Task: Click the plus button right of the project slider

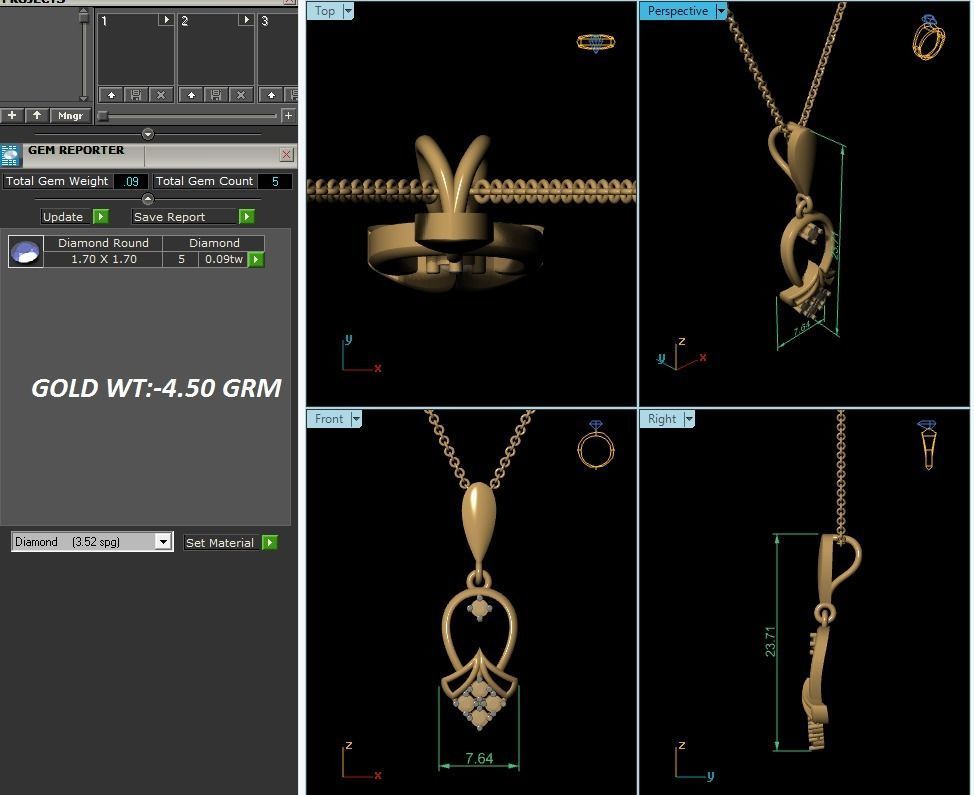Action: (x=288, y=116)
